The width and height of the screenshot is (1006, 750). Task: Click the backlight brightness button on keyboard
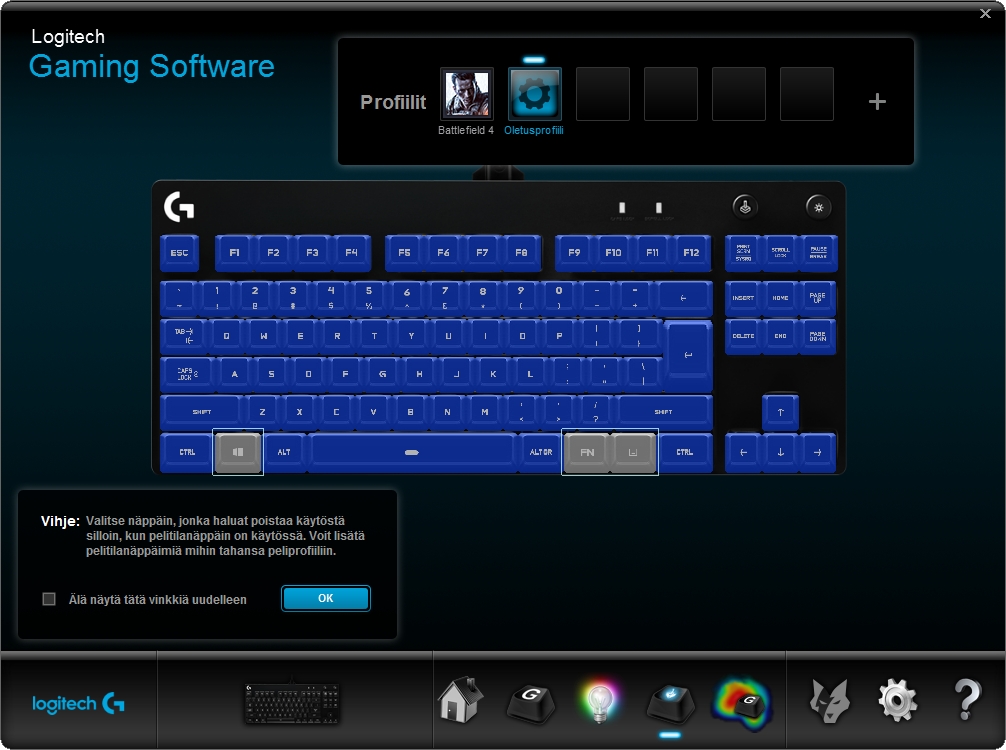818,207
